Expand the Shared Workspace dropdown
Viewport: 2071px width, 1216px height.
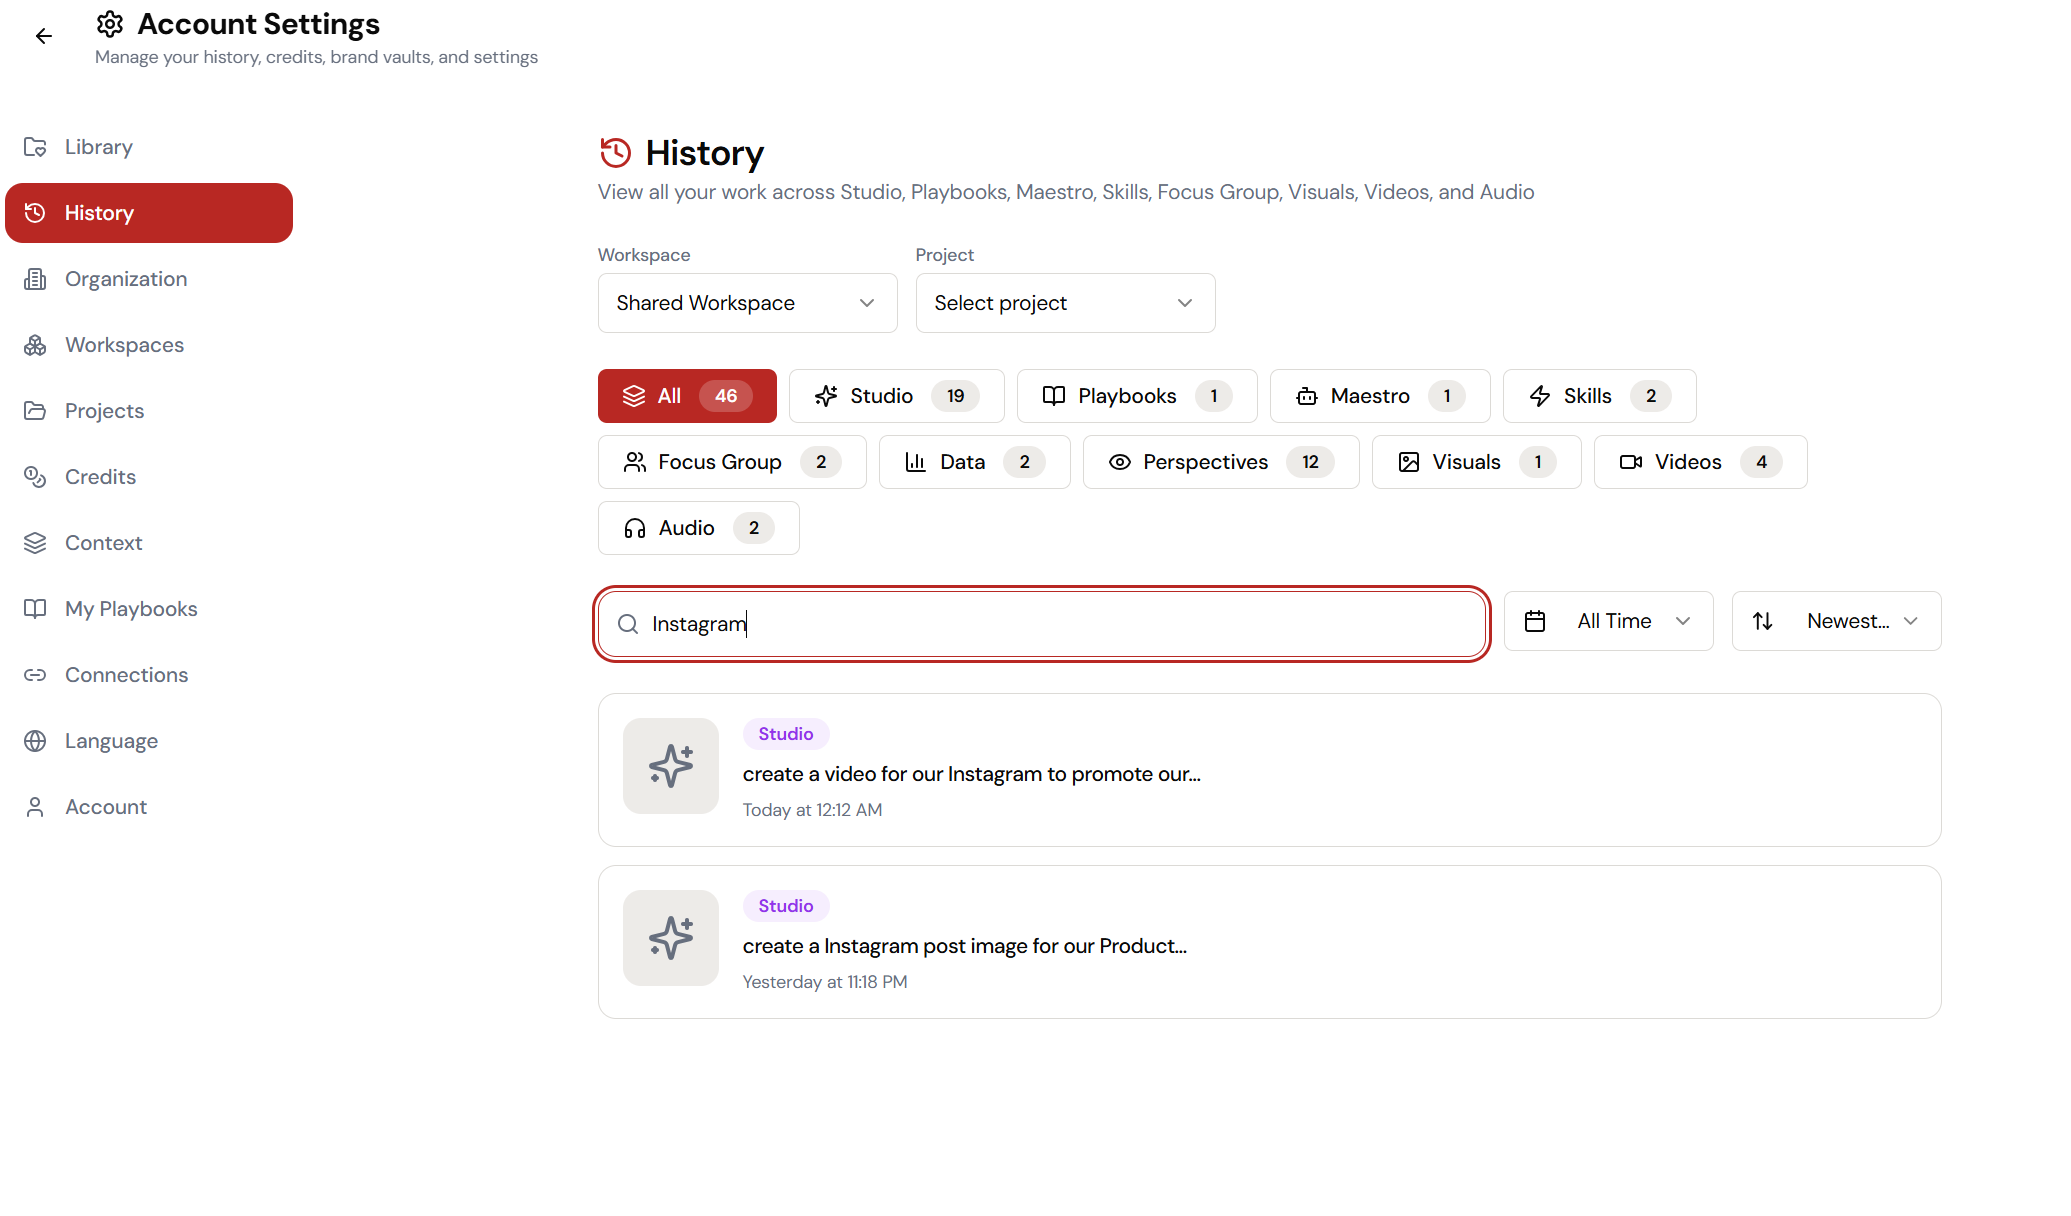click(747, 303)
